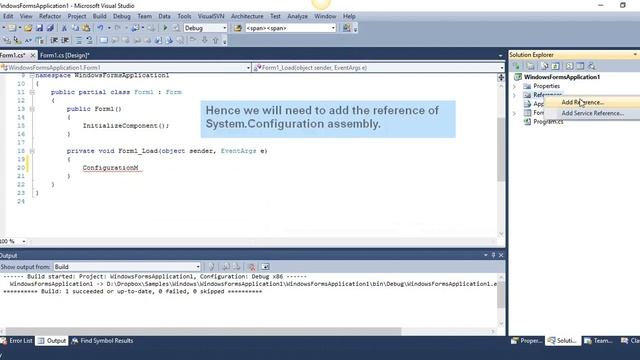Open the Analyze menu
The width and height of the screenshot is (640, 360).
[x=297, y=16]
